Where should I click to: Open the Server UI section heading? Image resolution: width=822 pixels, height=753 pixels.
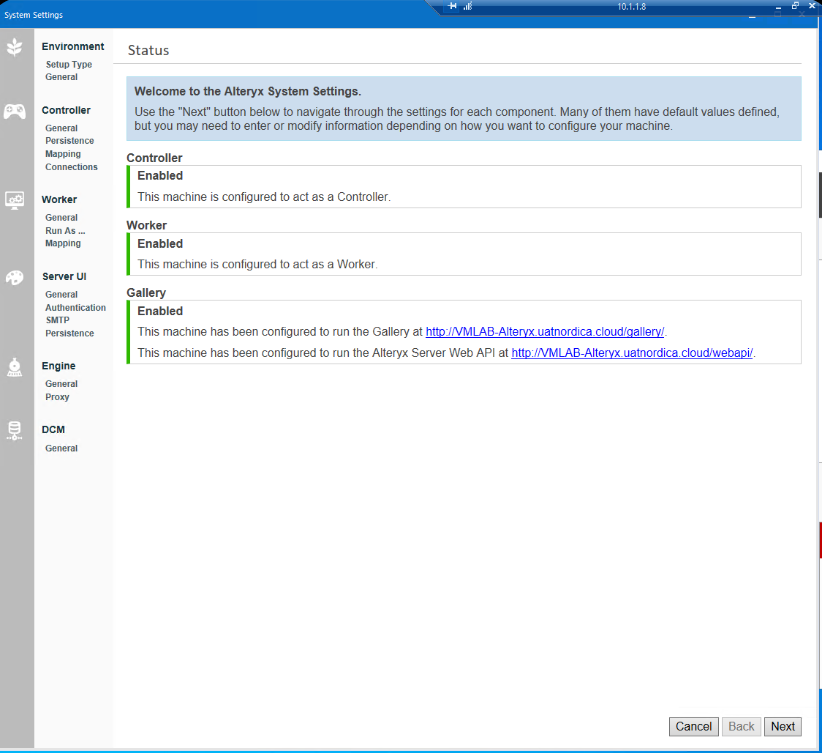[x=64, y=276]
